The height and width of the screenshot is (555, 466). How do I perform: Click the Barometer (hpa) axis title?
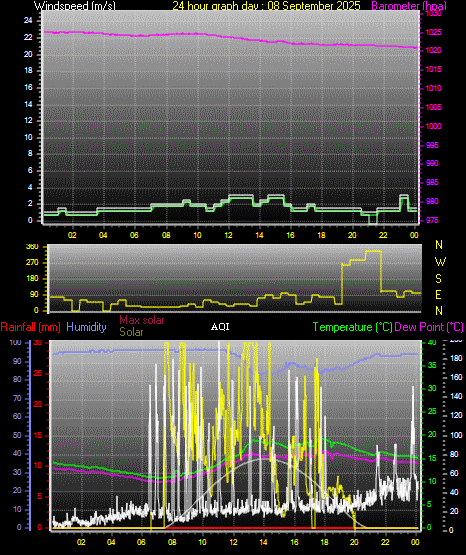(409, 5)
